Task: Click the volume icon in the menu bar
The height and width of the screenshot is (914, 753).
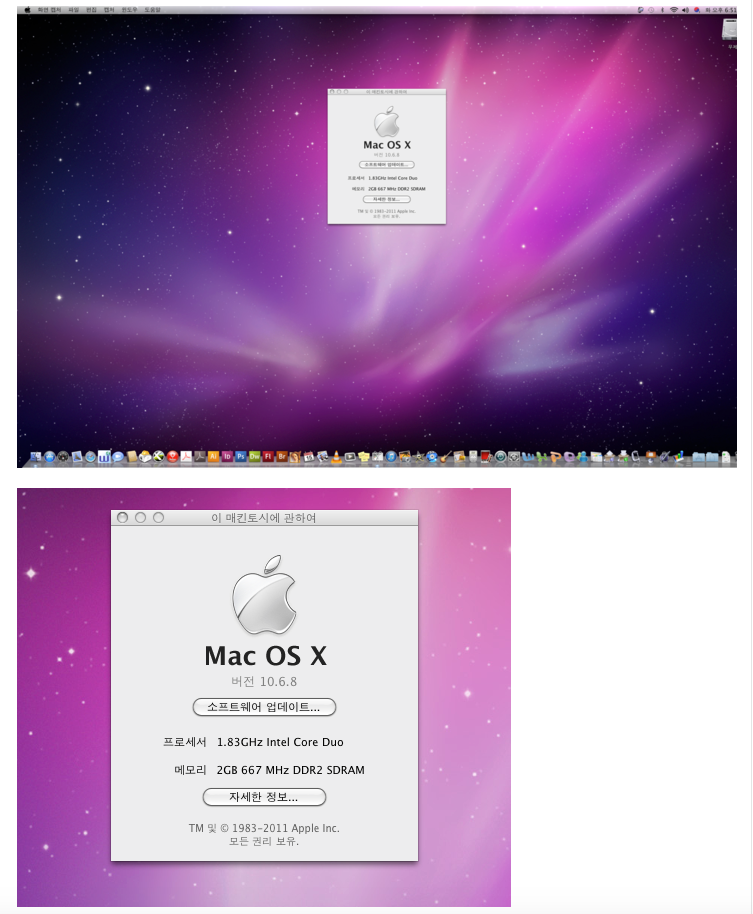Action: [684, 9]
